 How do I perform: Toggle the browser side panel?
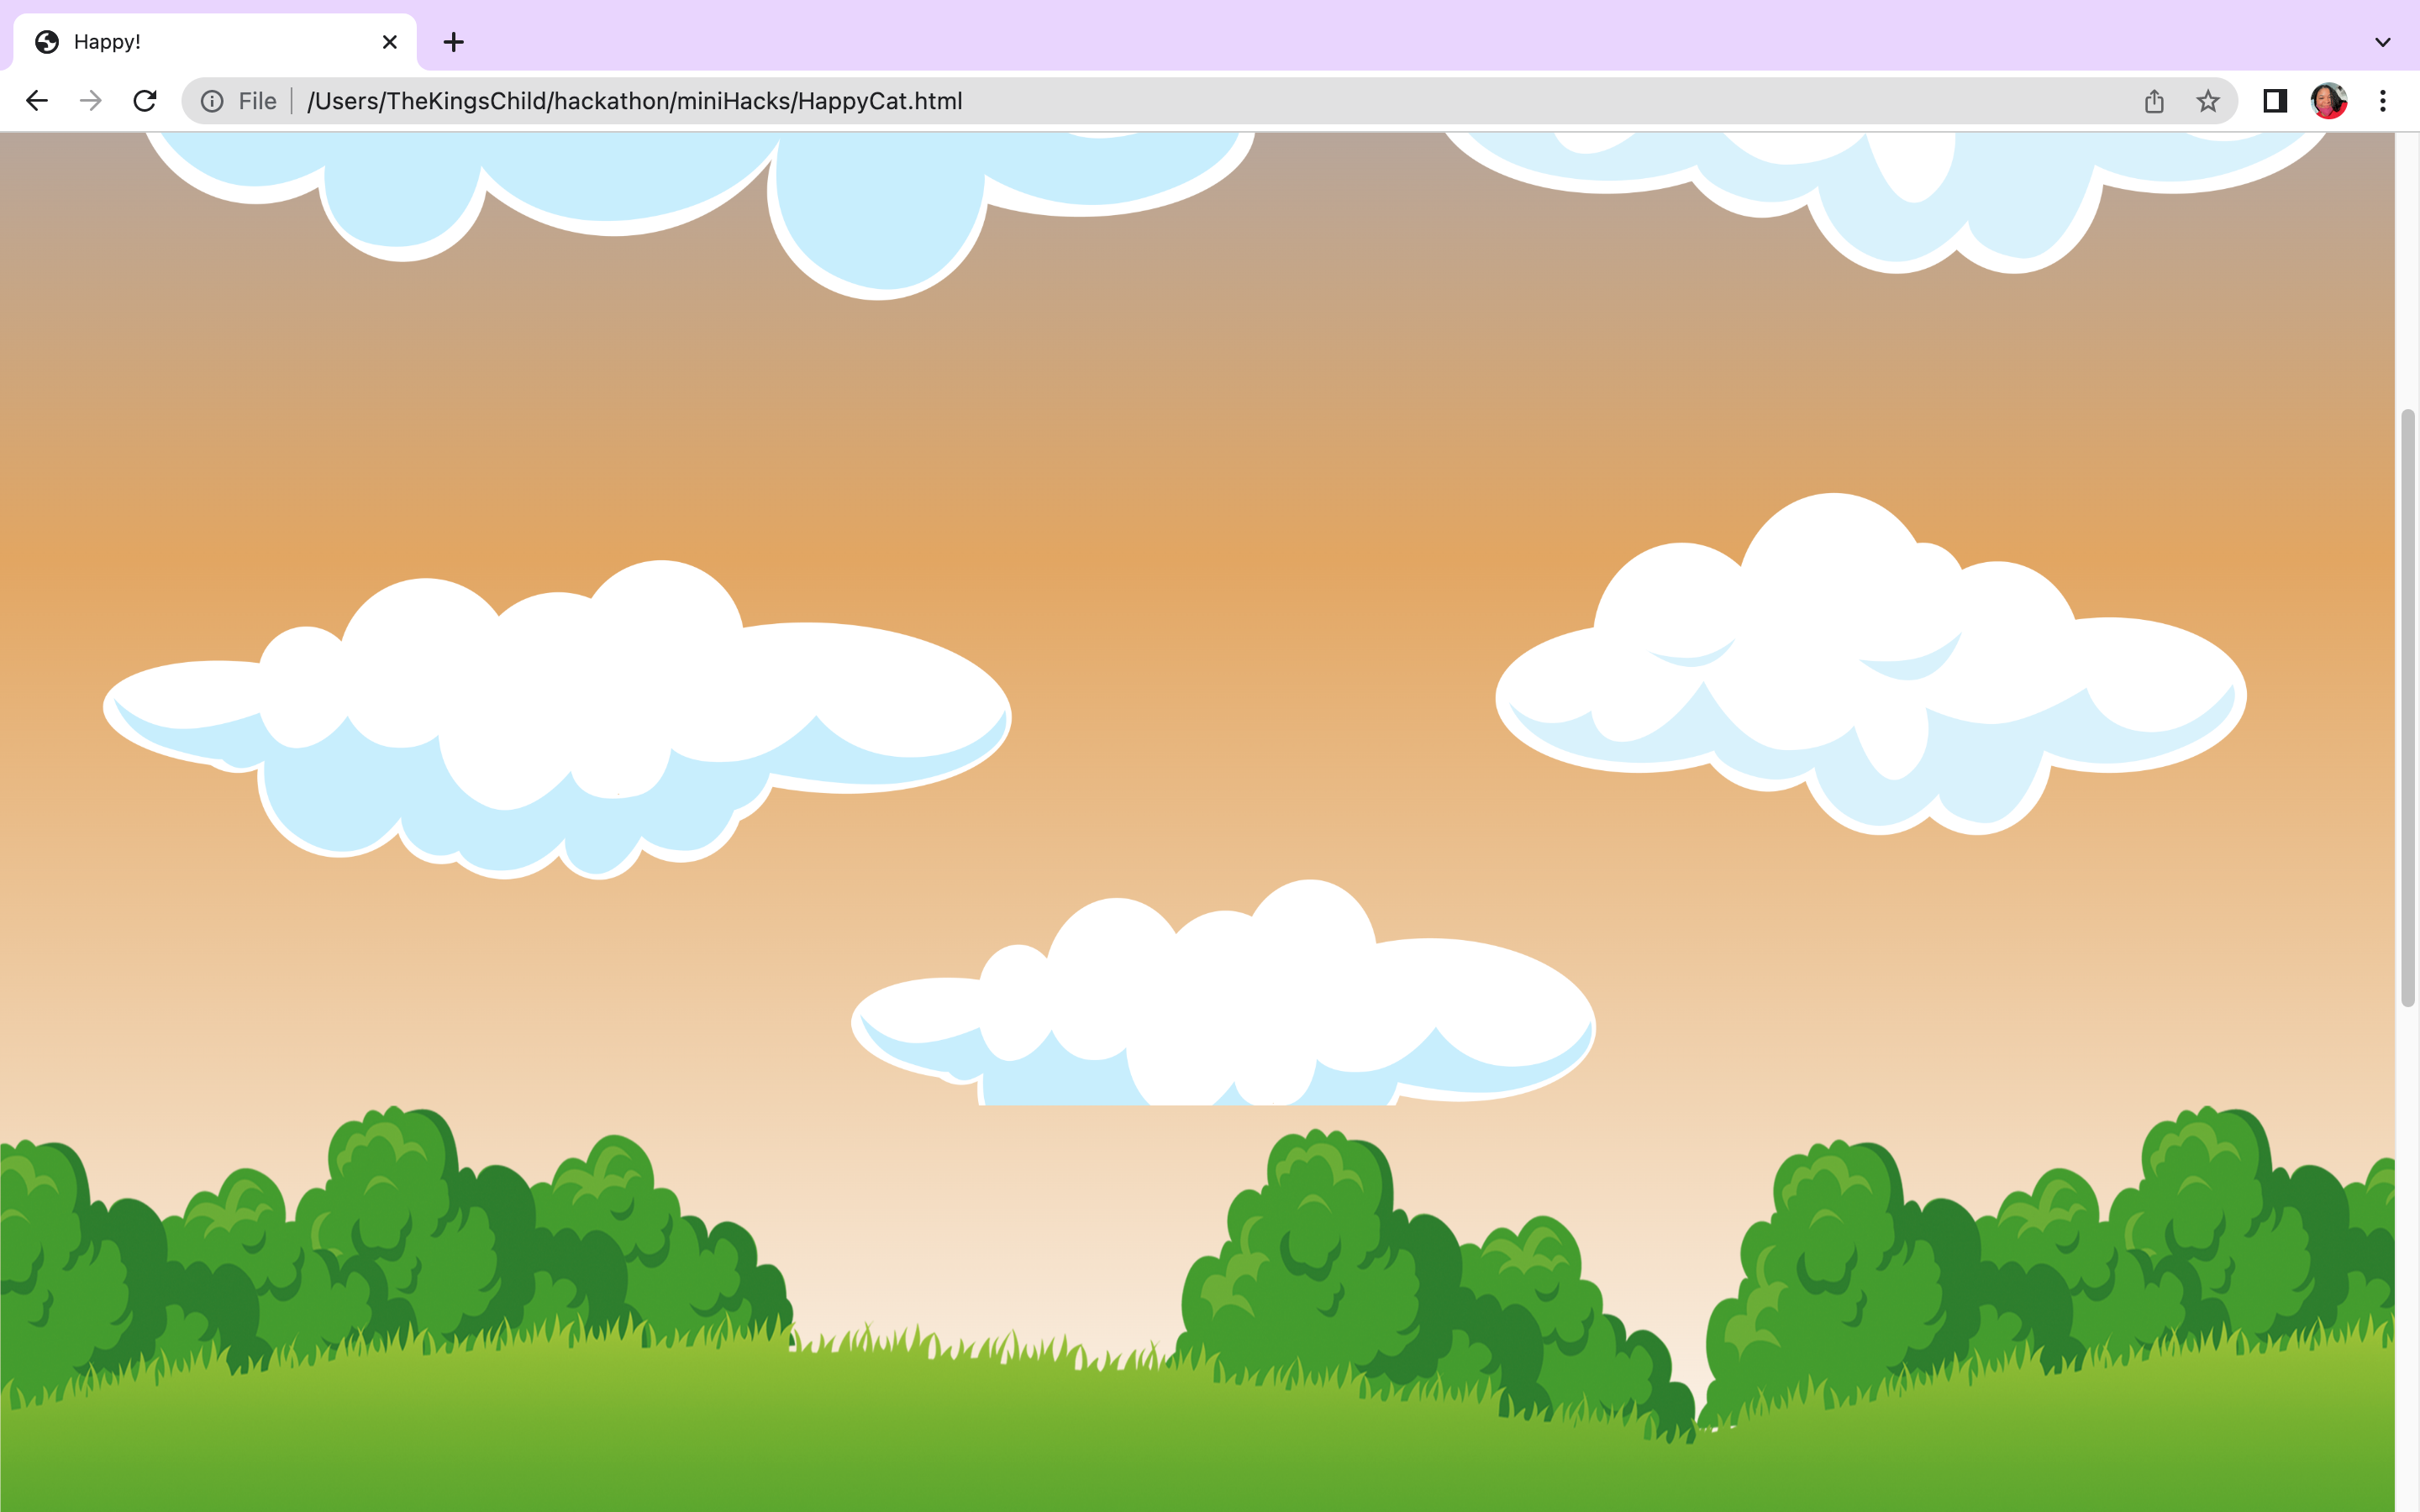pyautogui.click(x=2275, y=101)
